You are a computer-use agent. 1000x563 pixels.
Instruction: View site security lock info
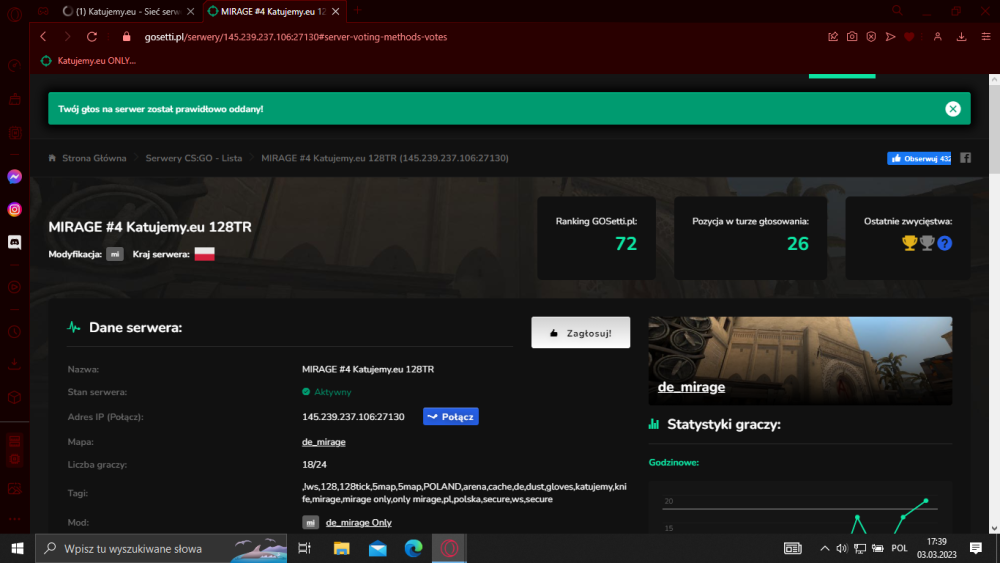pyautogui.click(x=126, y=37)
